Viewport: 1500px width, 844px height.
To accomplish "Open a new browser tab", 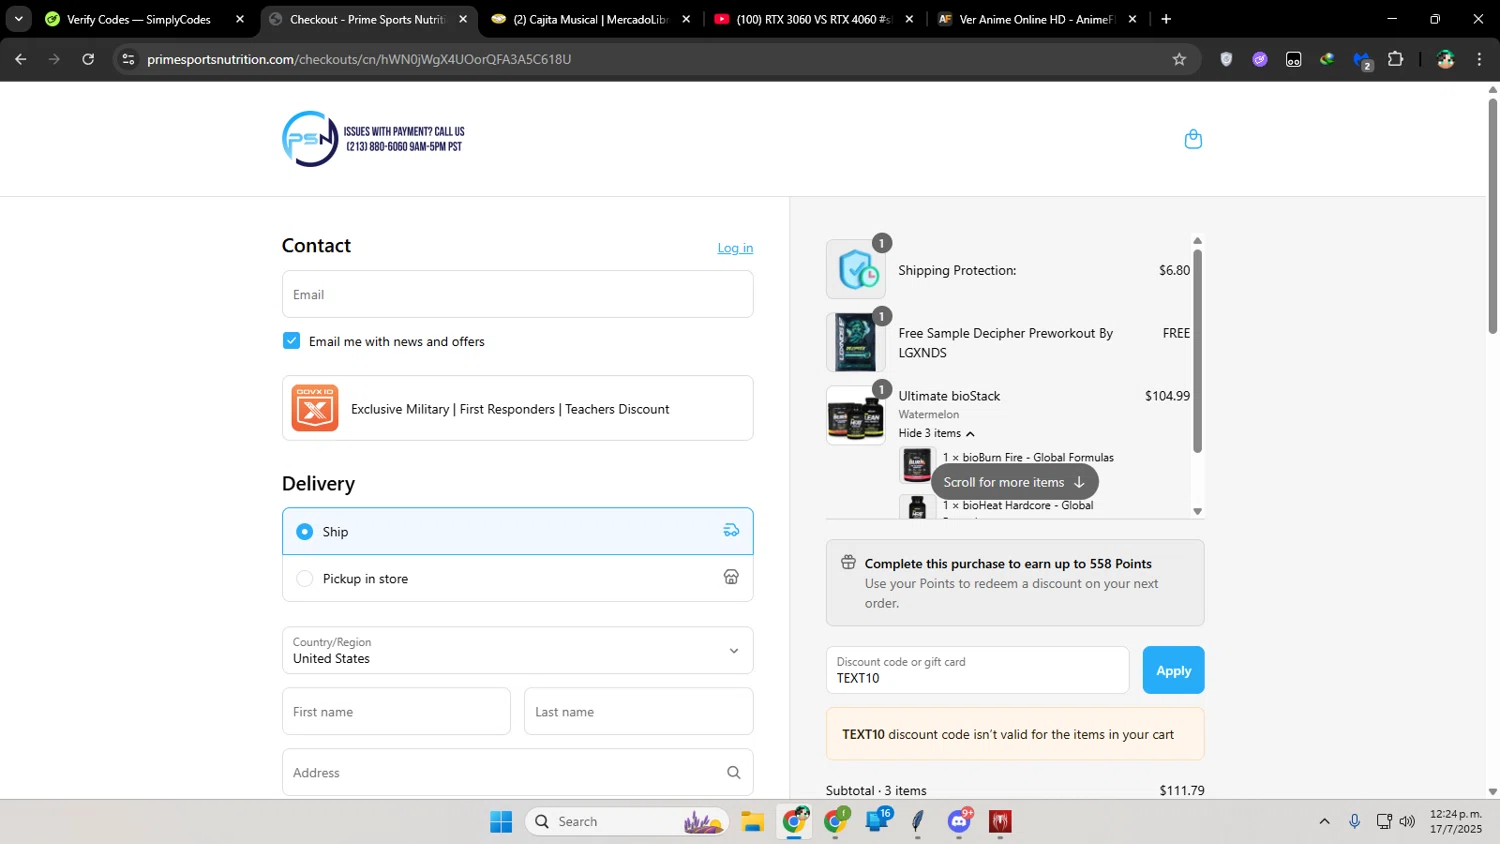I will [x=1166, y=19].
